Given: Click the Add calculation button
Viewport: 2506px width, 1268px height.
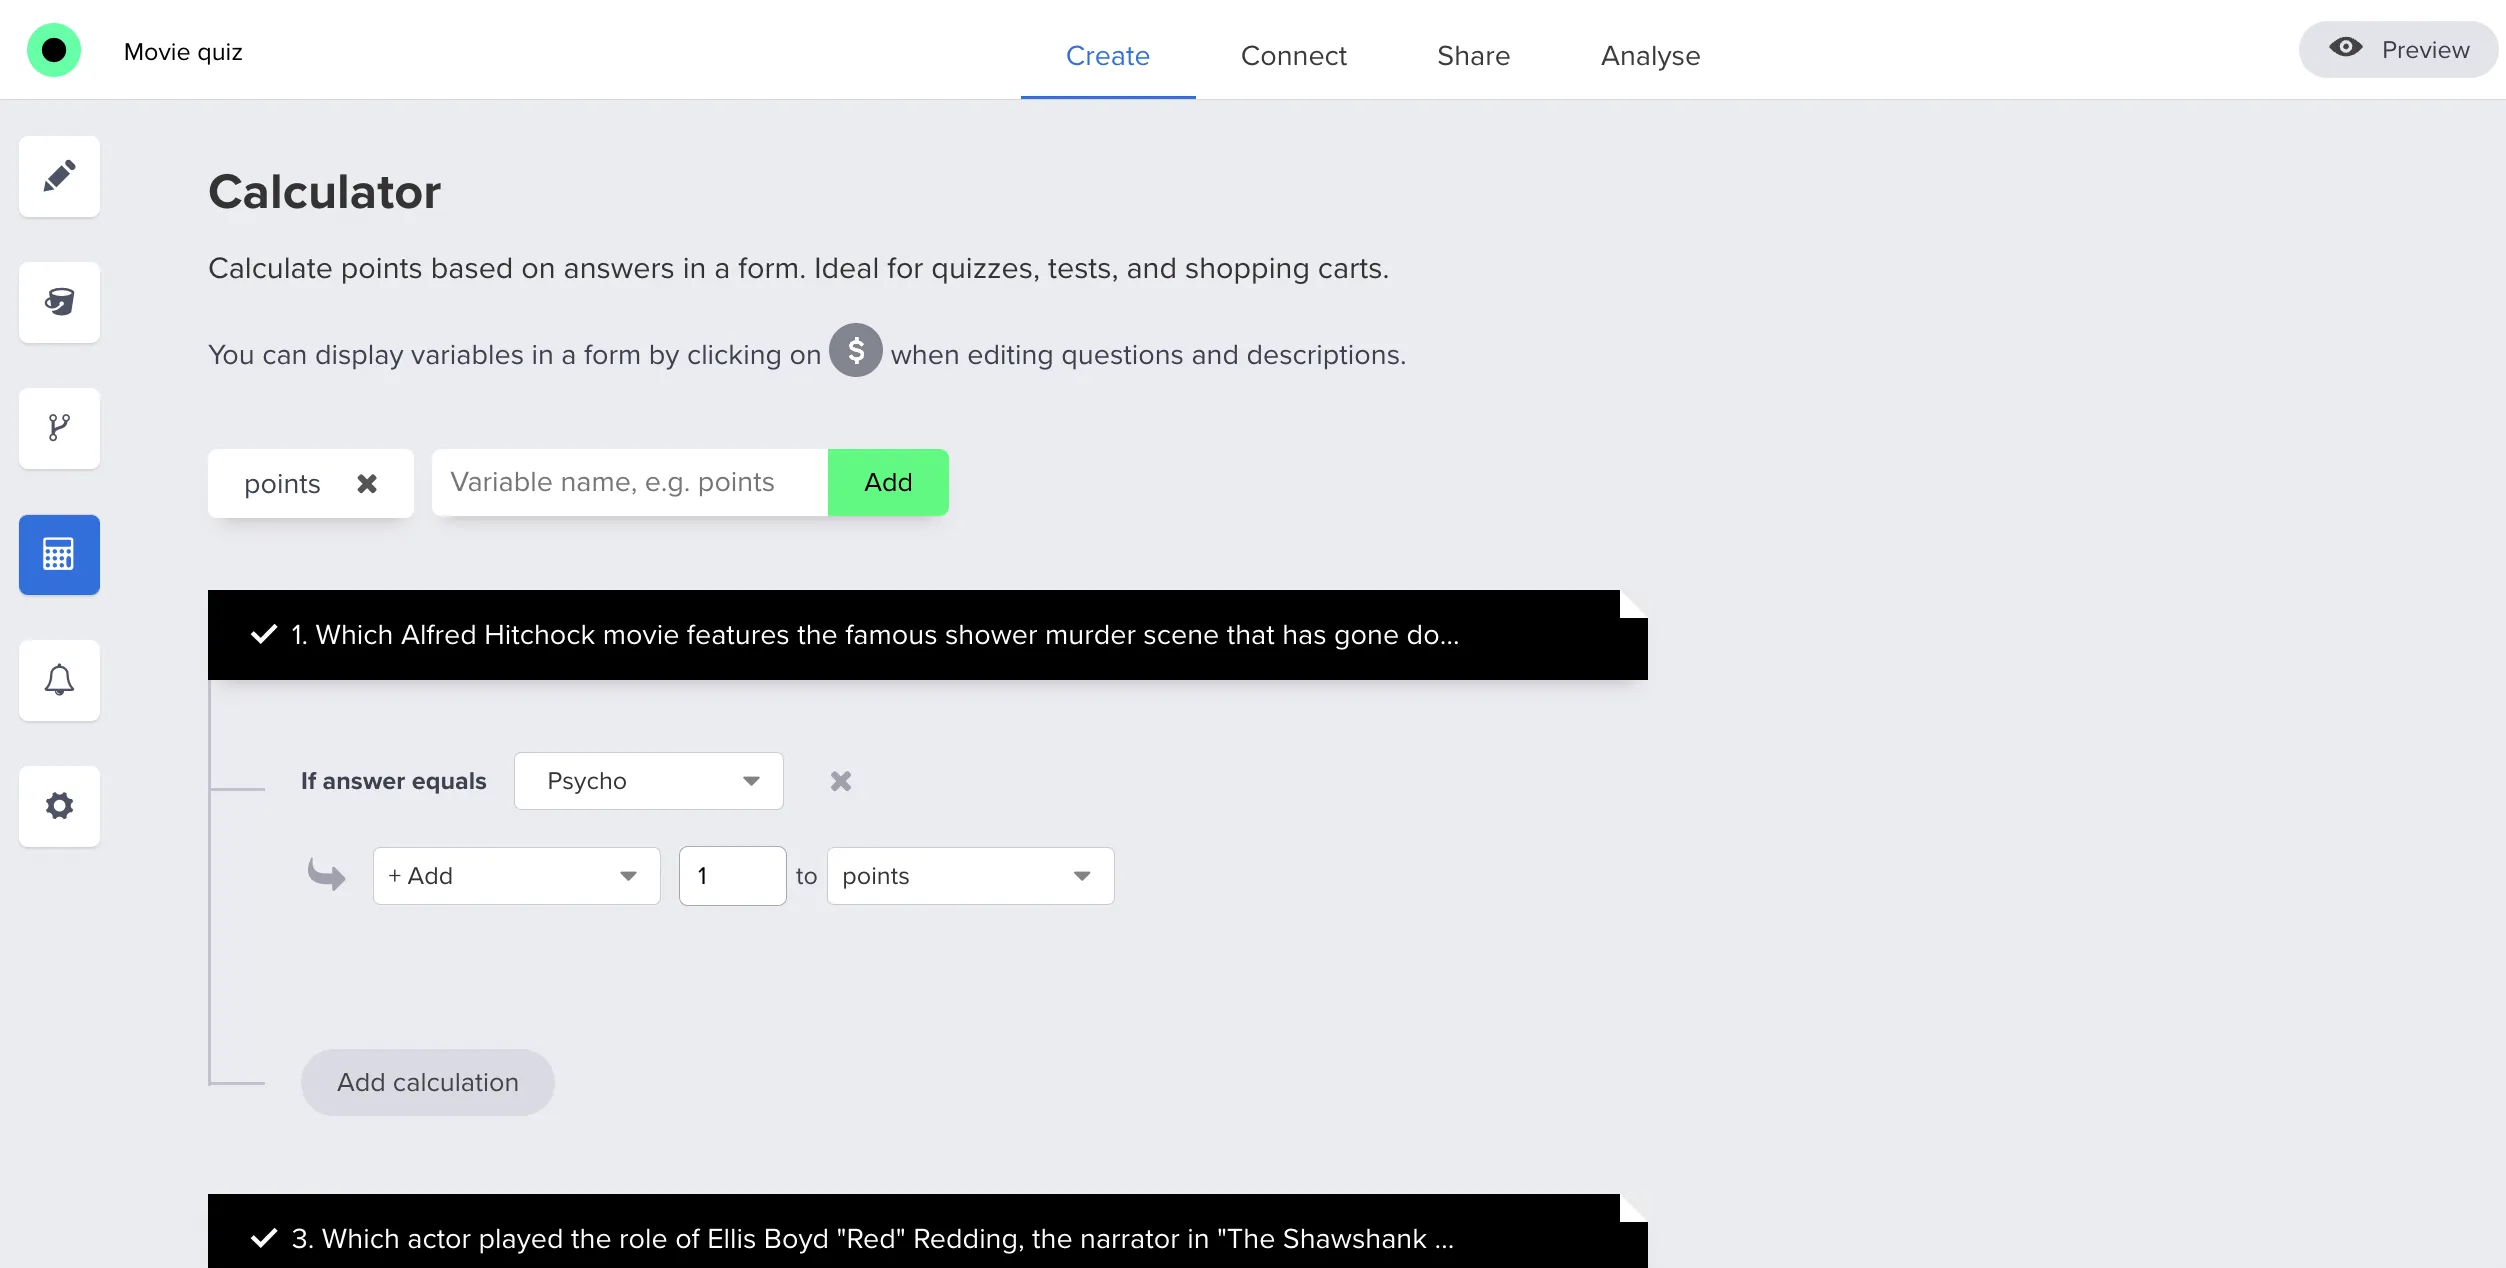Looking at the screenshot, I should 427,1083.
